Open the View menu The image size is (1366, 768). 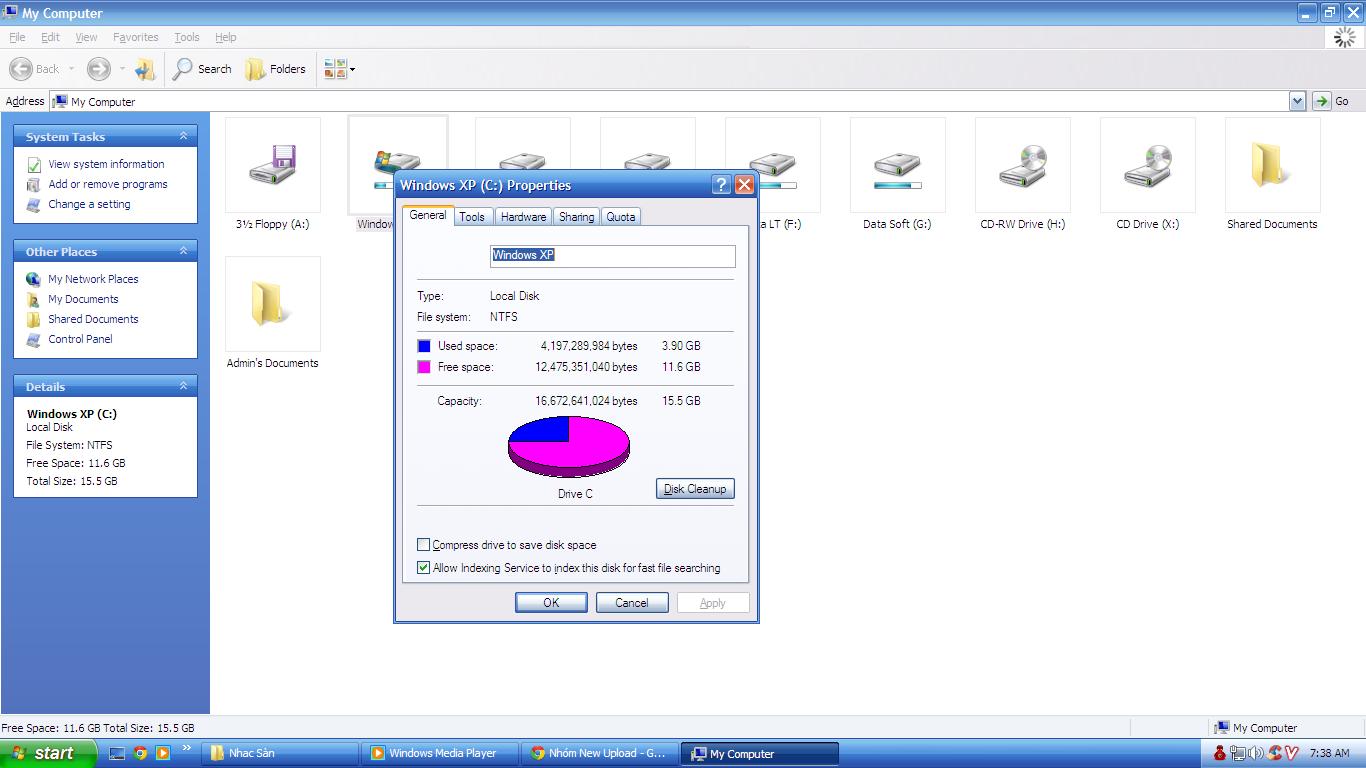click(x=86, y=37)
